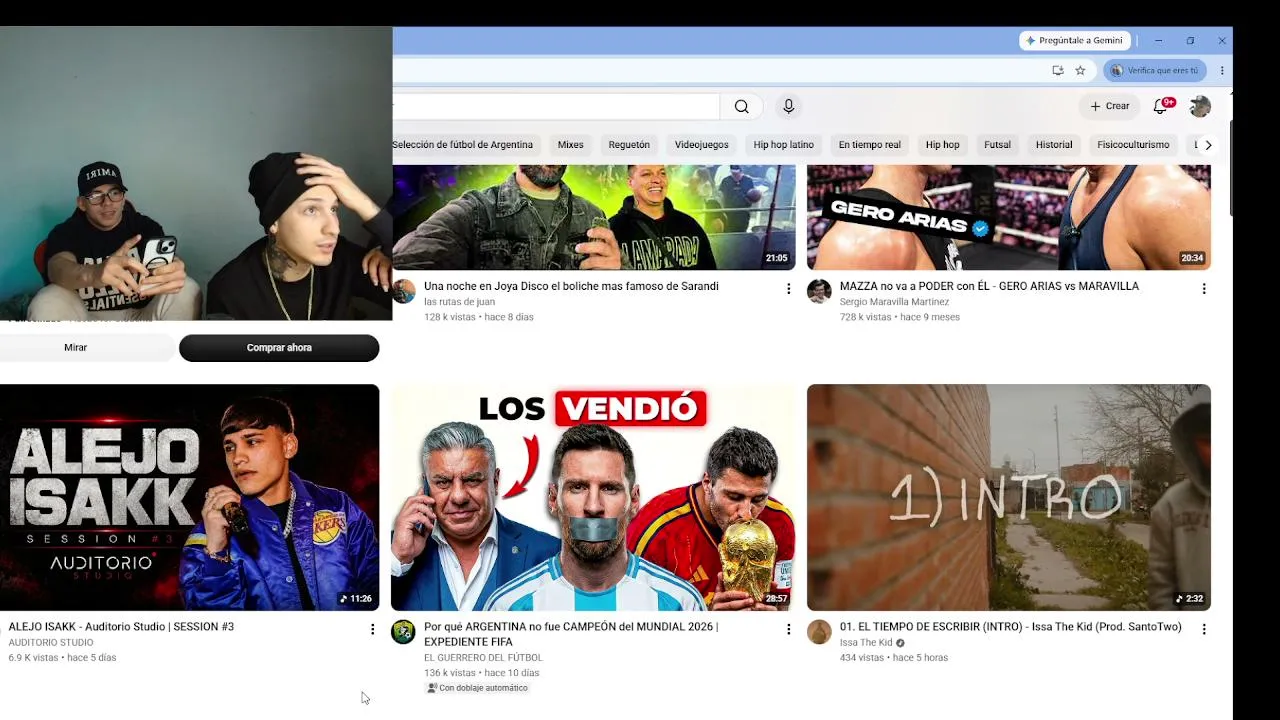Restore down the Chrome window

(x=1190, y=41)
